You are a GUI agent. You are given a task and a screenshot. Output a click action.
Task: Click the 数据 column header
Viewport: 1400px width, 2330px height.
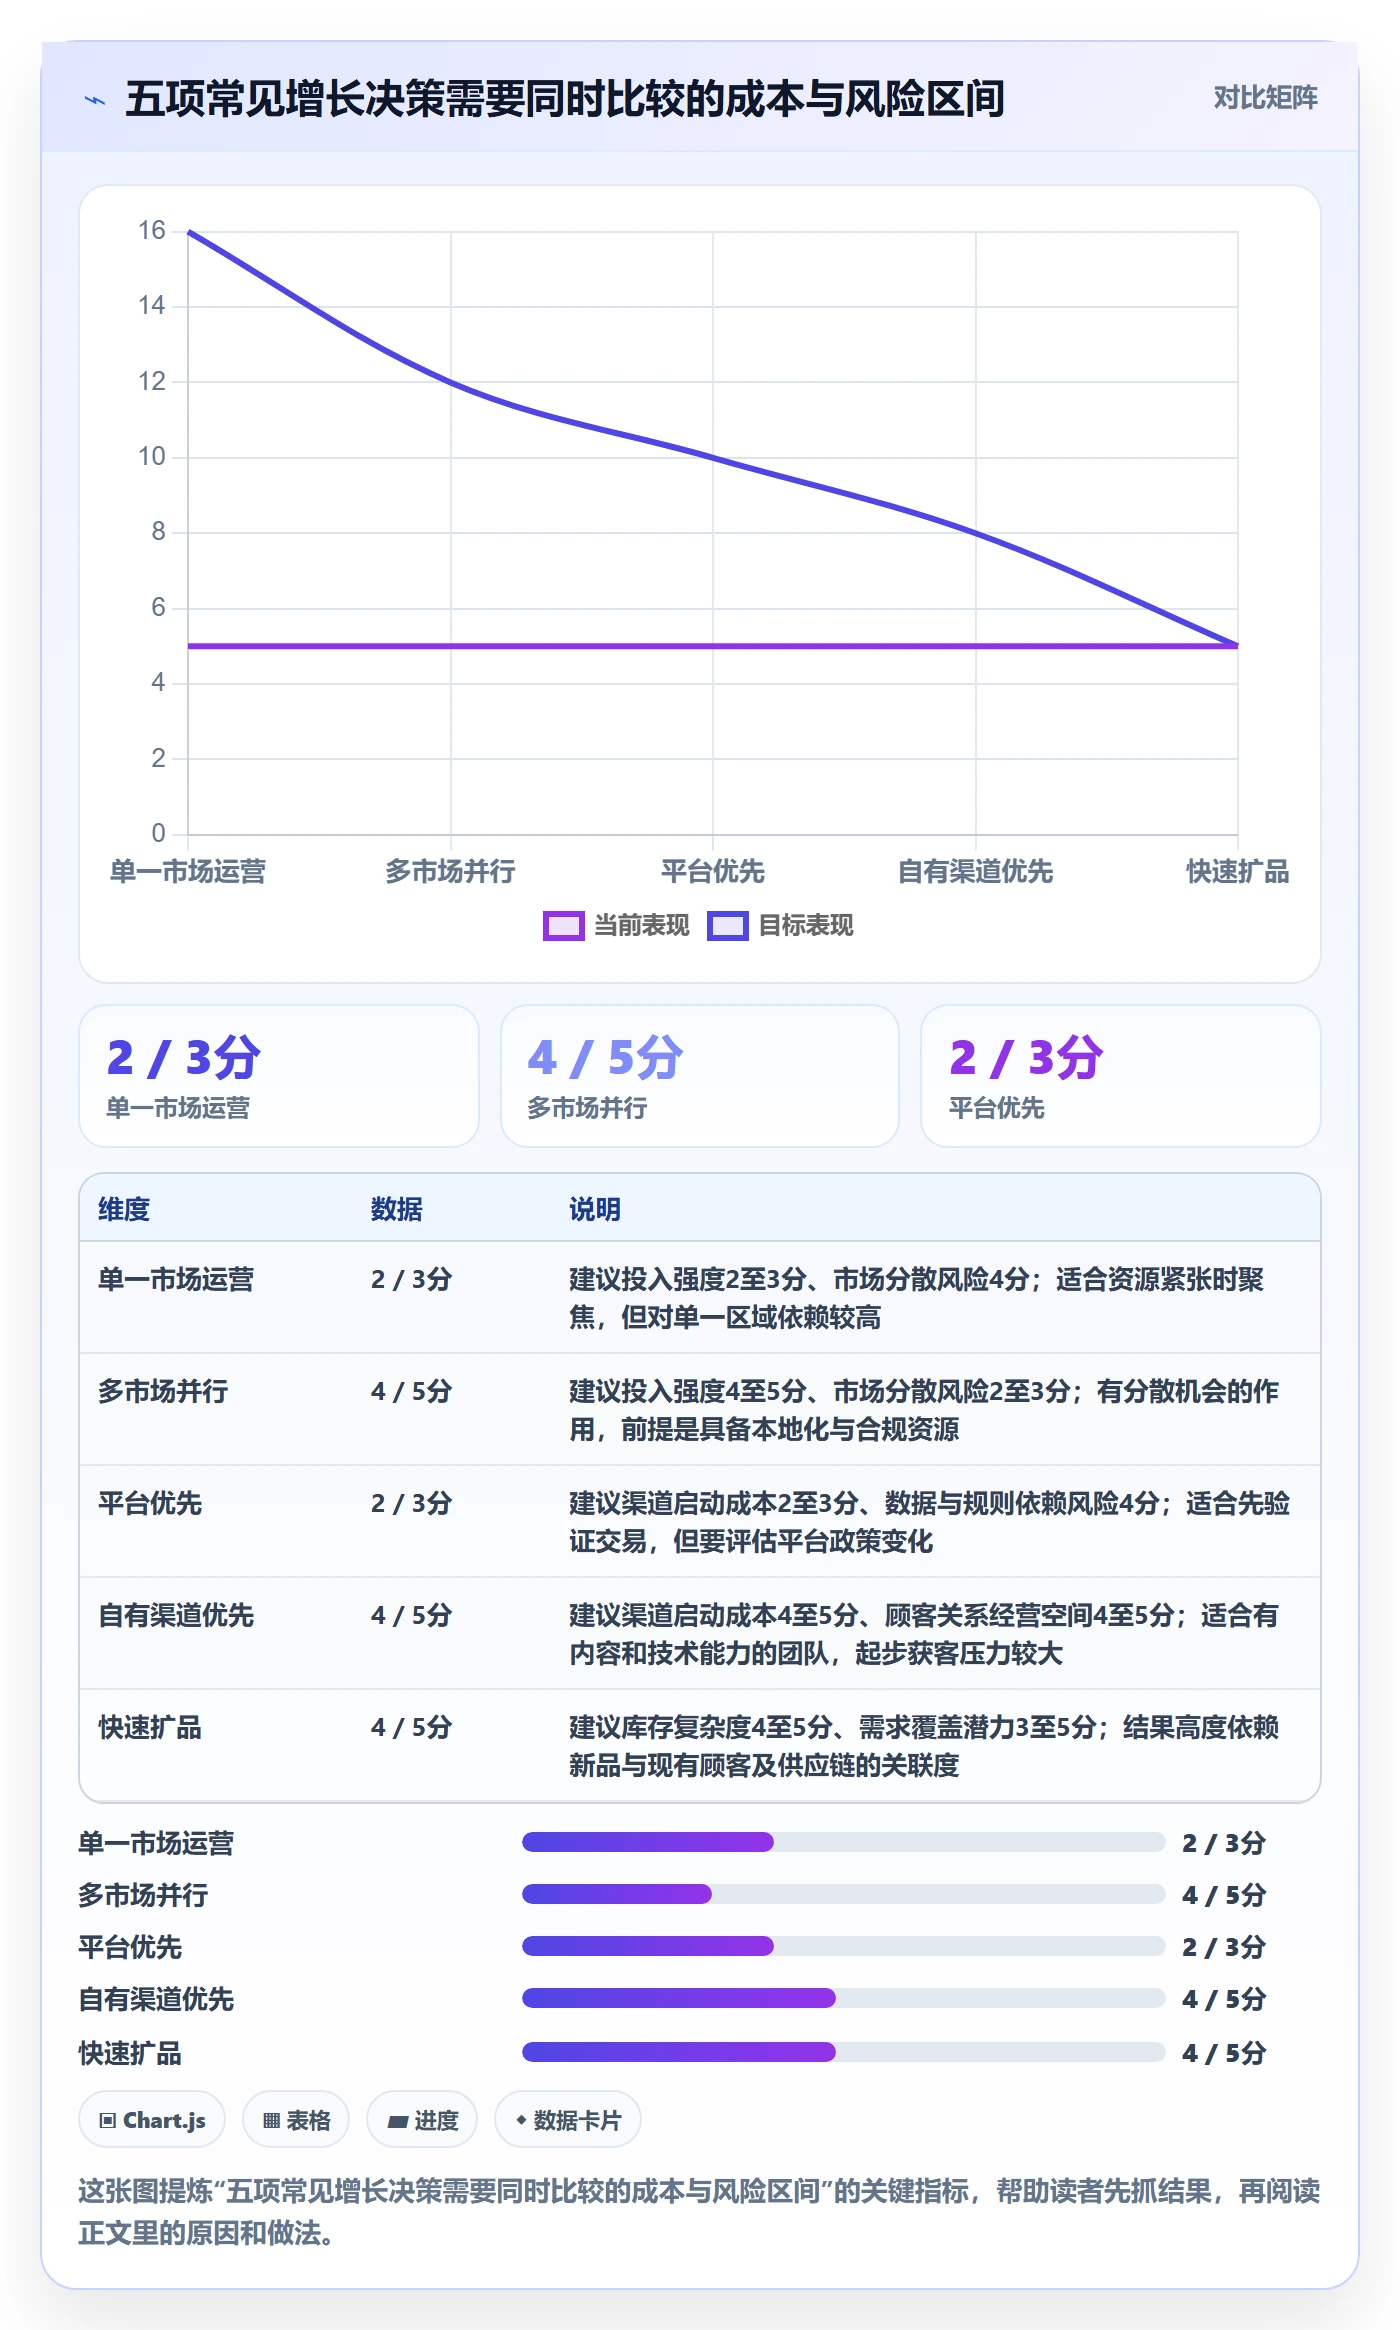coord(397,1209)
